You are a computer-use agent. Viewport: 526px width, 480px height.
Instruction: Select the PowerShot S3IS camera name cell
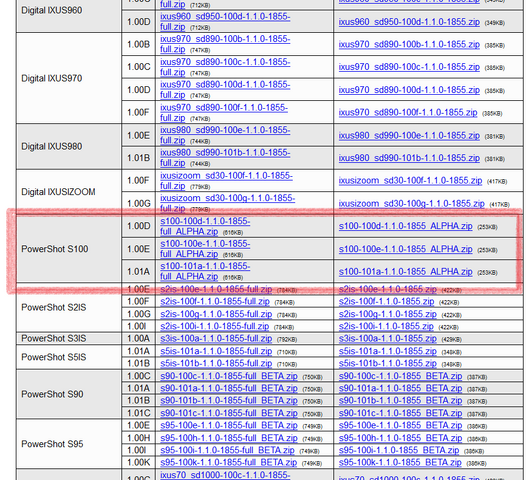[x=69, y=339]
